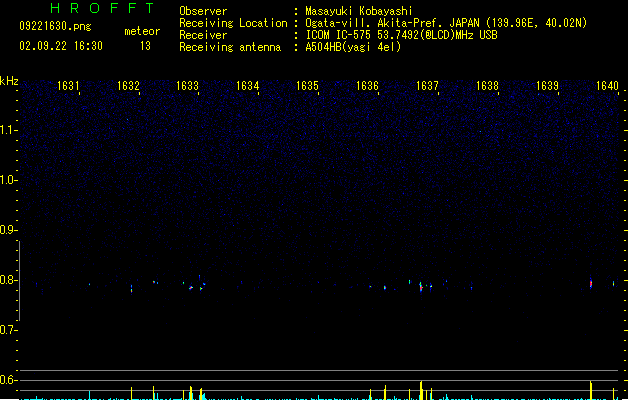Screen dimensions: 629x400
Task: Click the 1632 time marker
Action: pyautogui.click(x=128, y=86)
